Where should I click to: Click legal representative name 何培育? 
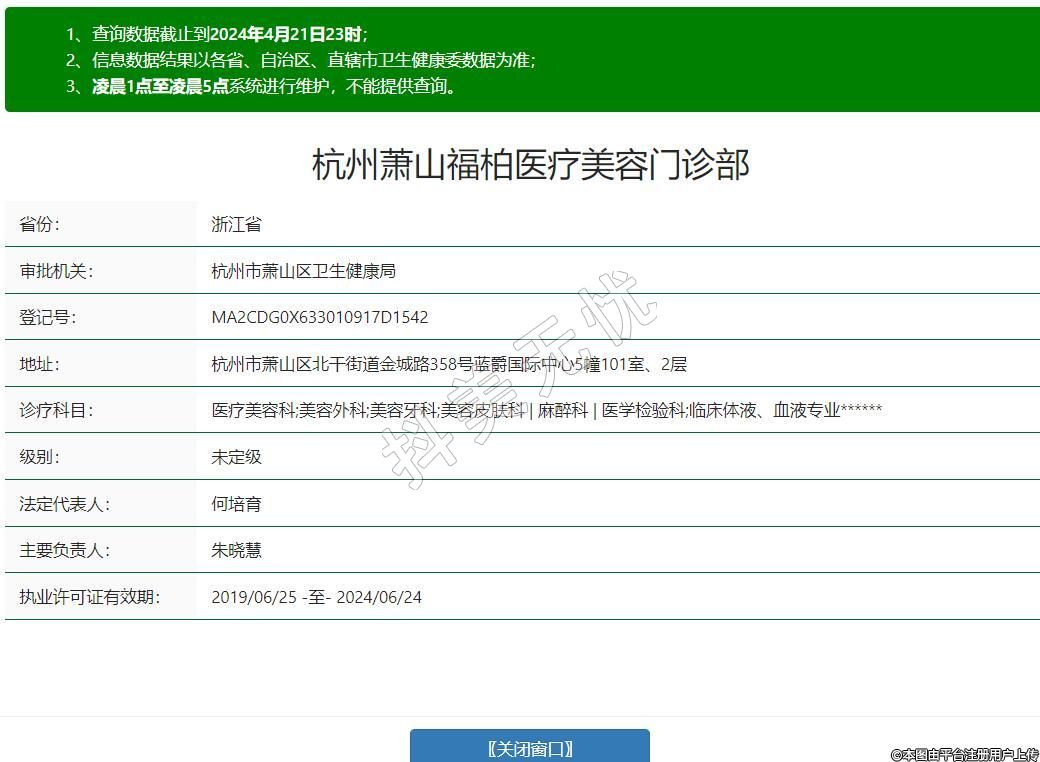coord(236,504)
